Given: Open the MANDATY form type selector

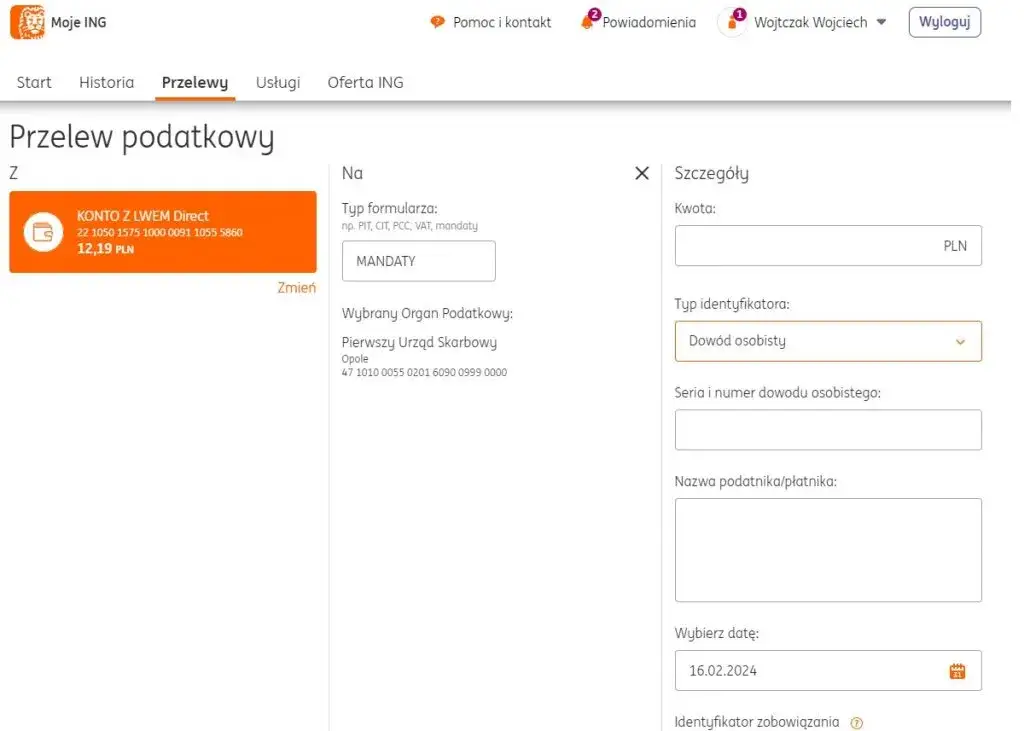Looking at the screenshot, I should 418,260.
